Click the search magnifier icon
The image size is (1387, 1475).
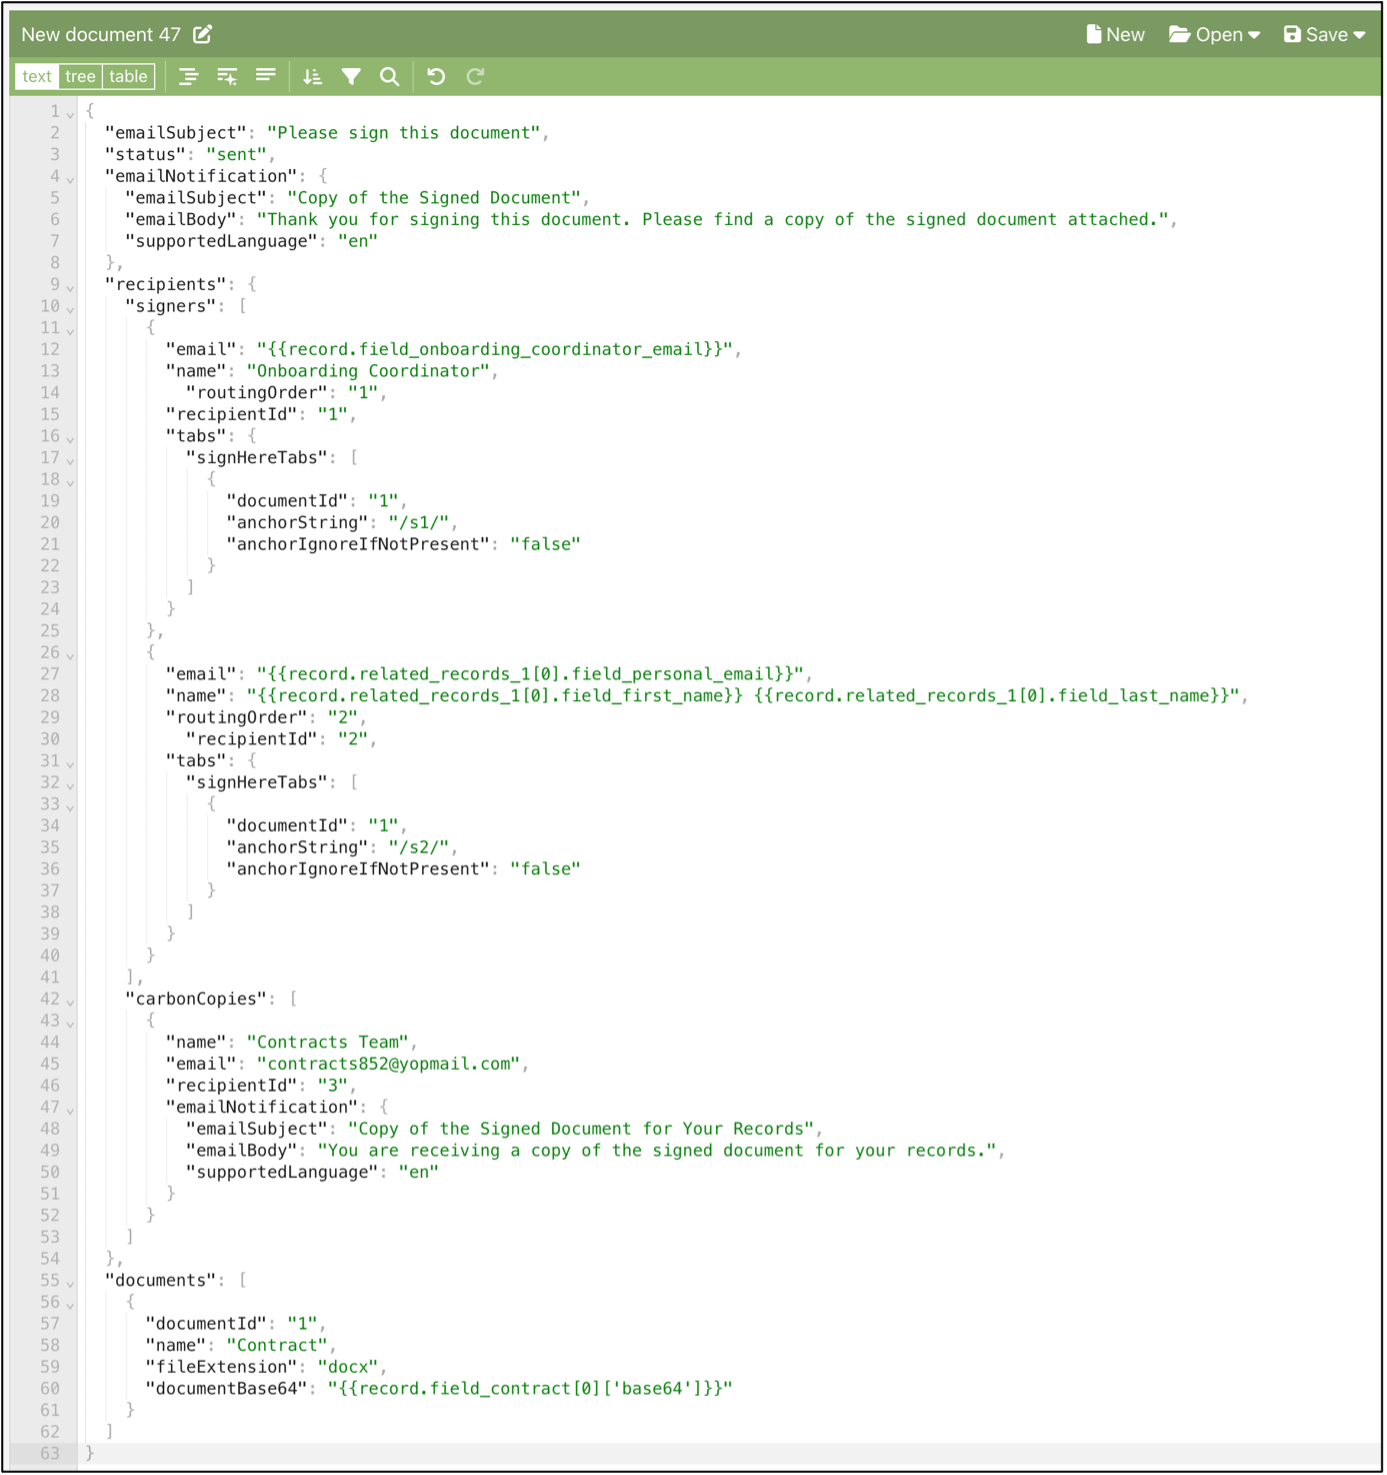tap(389, 76)
